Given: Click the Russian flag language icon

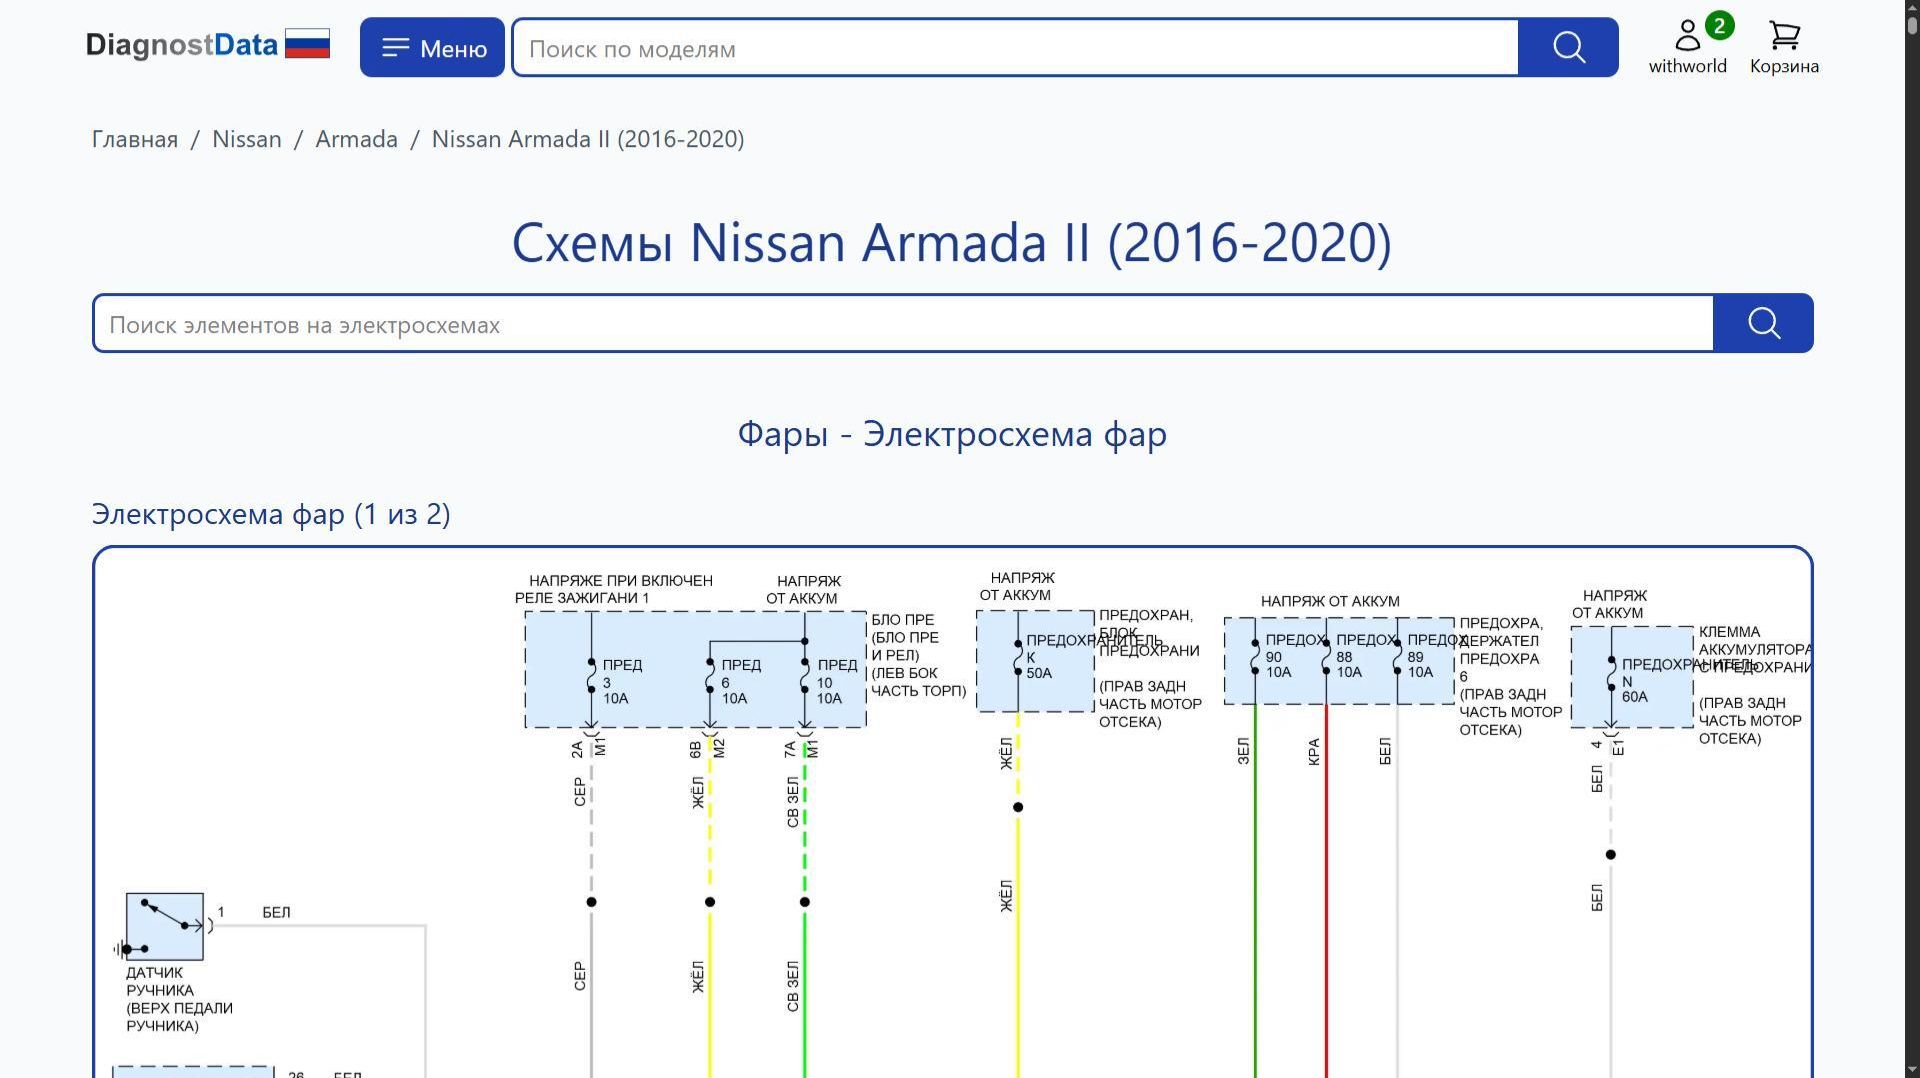Looking at the screenshot, I should point(307,44).
